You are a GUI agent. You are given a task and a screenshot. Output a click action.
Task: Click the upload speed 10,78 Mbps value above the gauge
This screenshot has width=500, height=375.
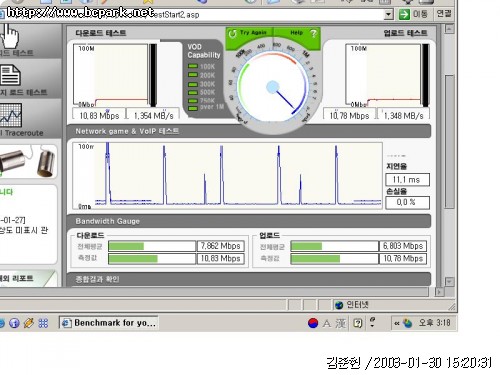tap(349, 115)
